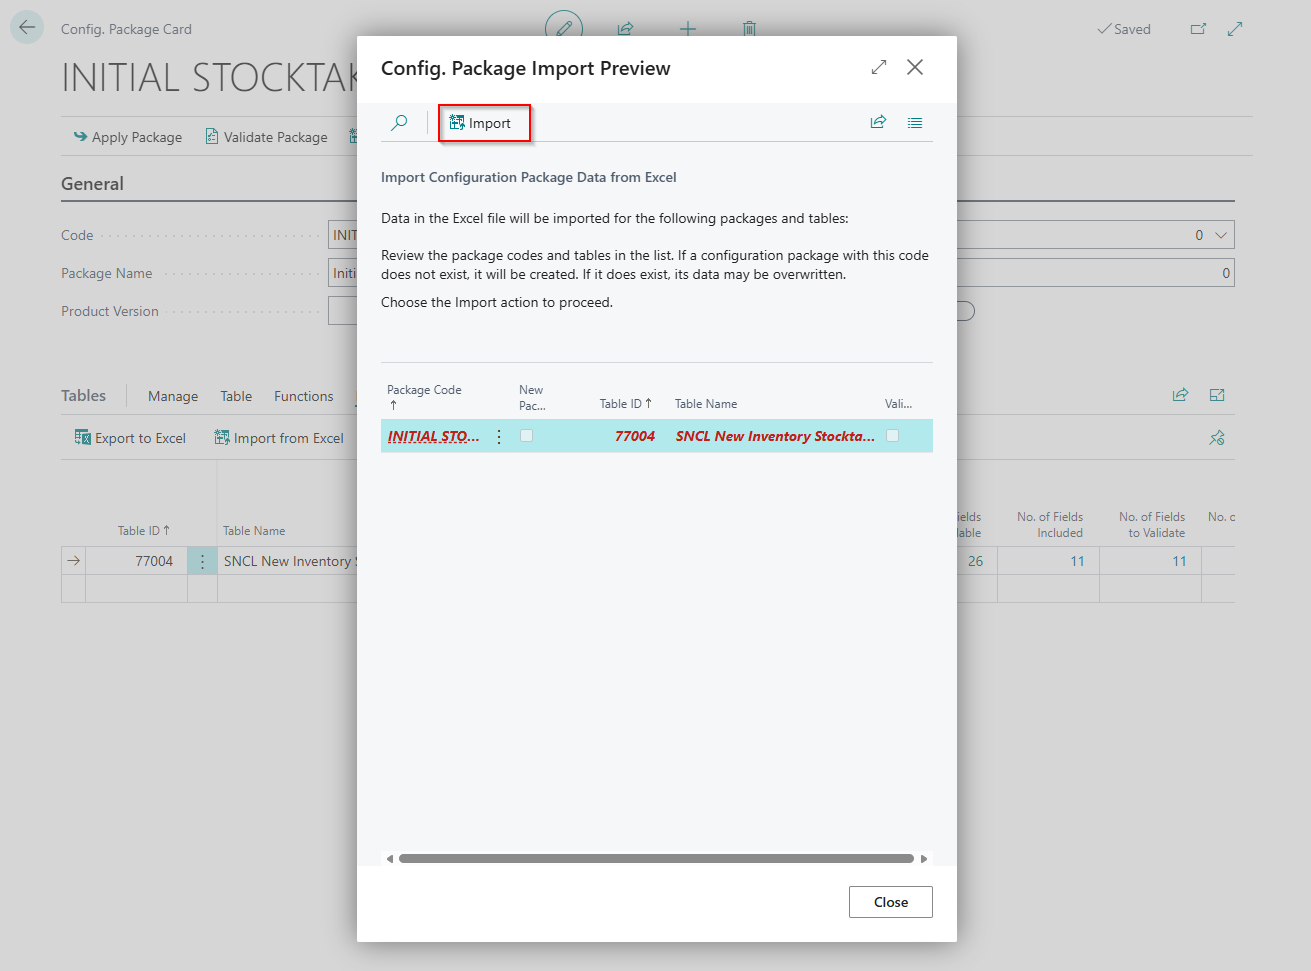Click the left scroll arrow on the dialog scrollbar

(389, 859)
